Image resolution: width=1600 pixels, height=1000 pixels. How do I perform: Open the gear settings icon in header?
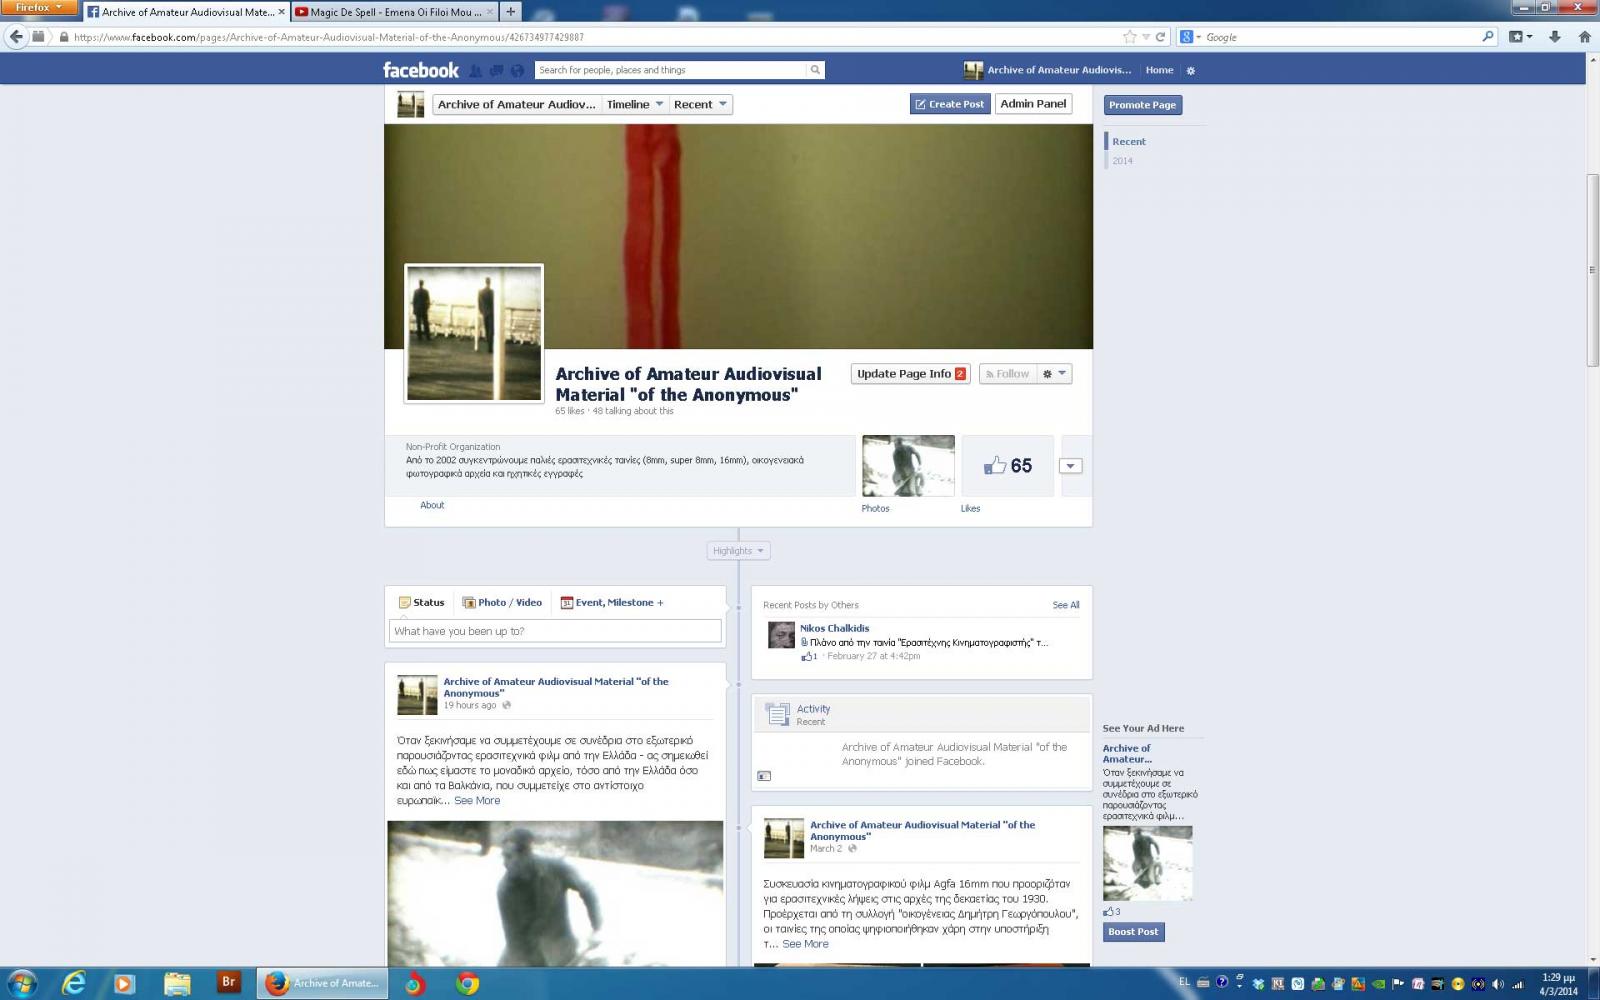pos(1190,71)
